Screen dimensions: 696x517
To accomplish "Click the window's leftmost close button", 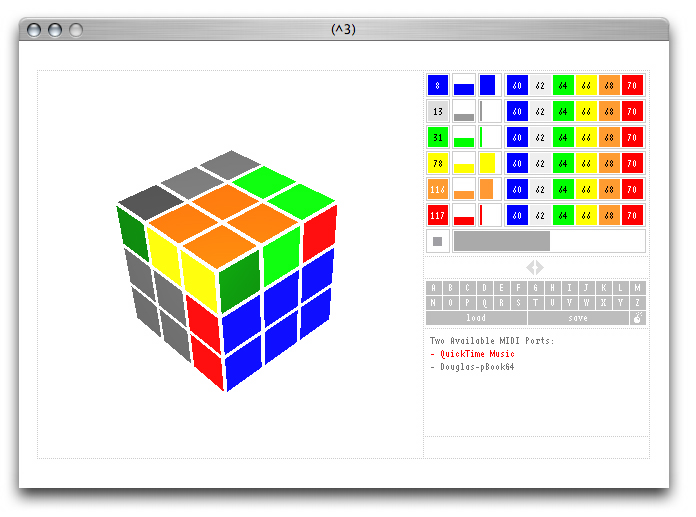I will click(x=34, y=30).
